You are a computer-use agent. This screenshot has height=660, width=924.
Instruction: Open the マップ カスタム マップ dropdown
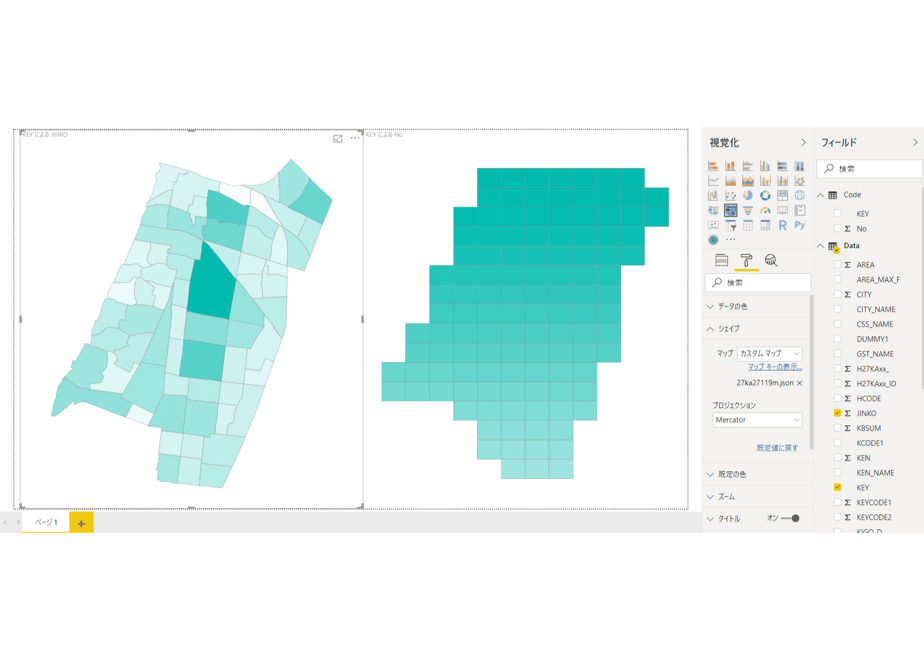[770, 354]
